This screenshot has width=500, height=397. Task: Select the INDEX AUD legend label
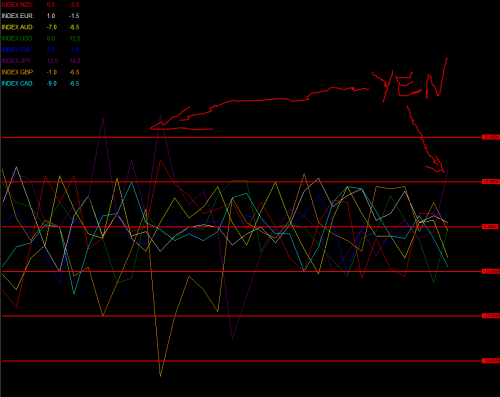(x=17, y=27)
